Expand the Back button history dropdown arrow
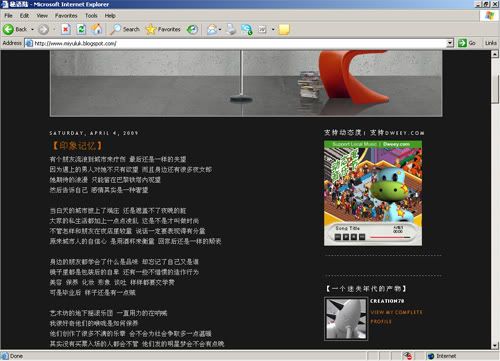The height and width of the screenshot is (361, 500). click(32, 30)
